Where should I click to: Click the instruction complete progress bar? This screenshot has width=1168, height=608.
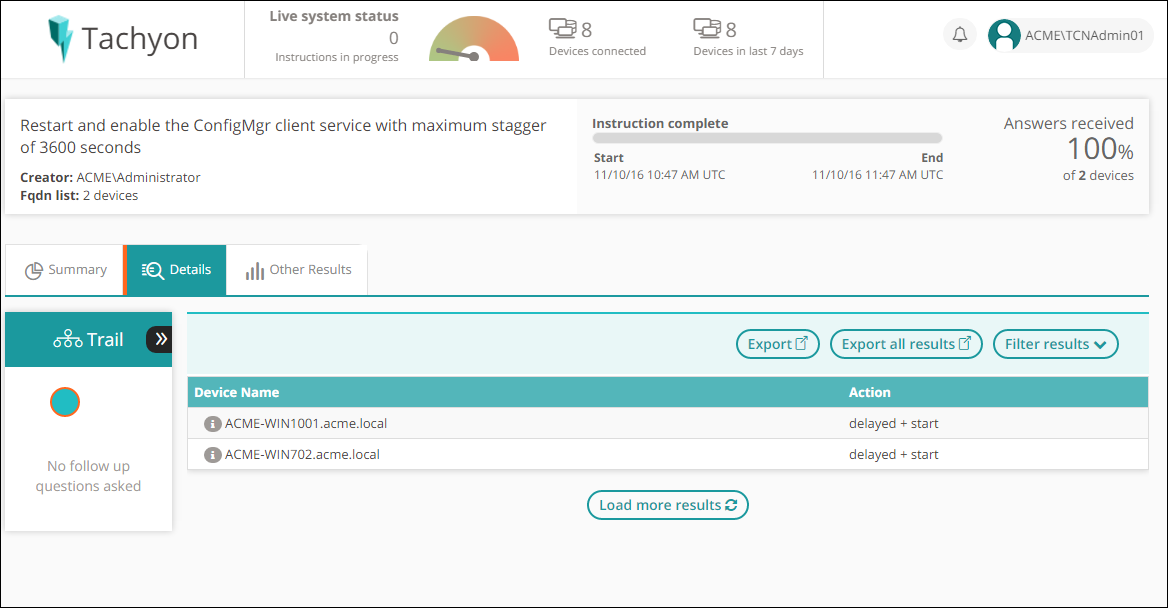767,138
